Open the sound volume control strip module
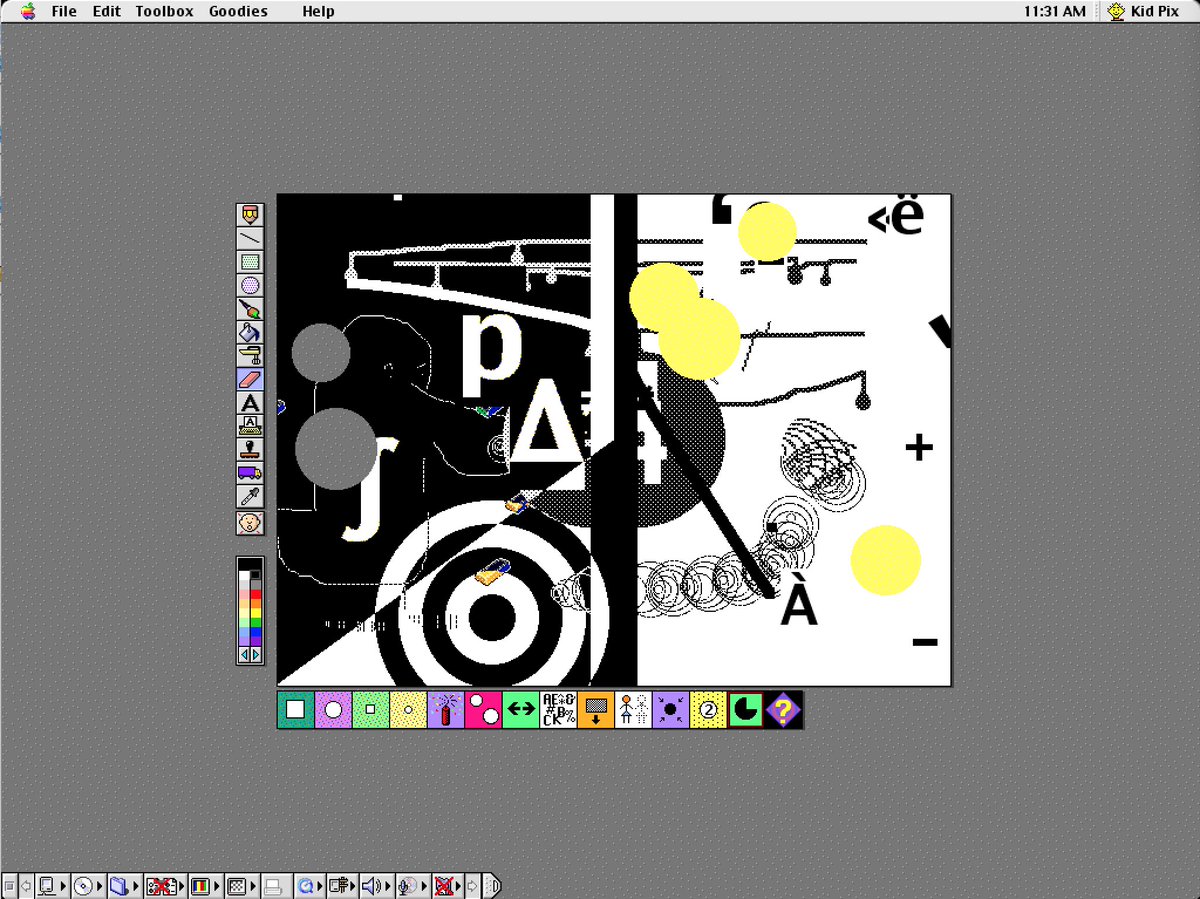The width and height of the screenshot is (1200, 899). (376, 886)
